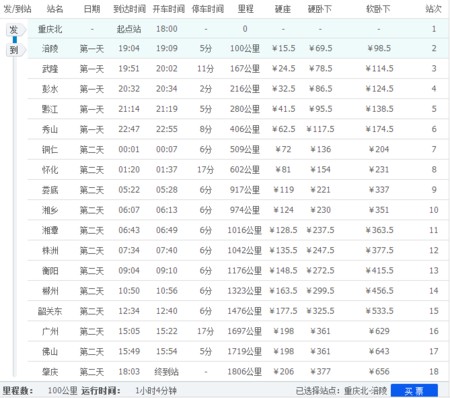This screenshot has width=450, height=398.
Task: Click the ¥148.5 hard seat price for 衡阳
Action: click(x=283, y=271)
